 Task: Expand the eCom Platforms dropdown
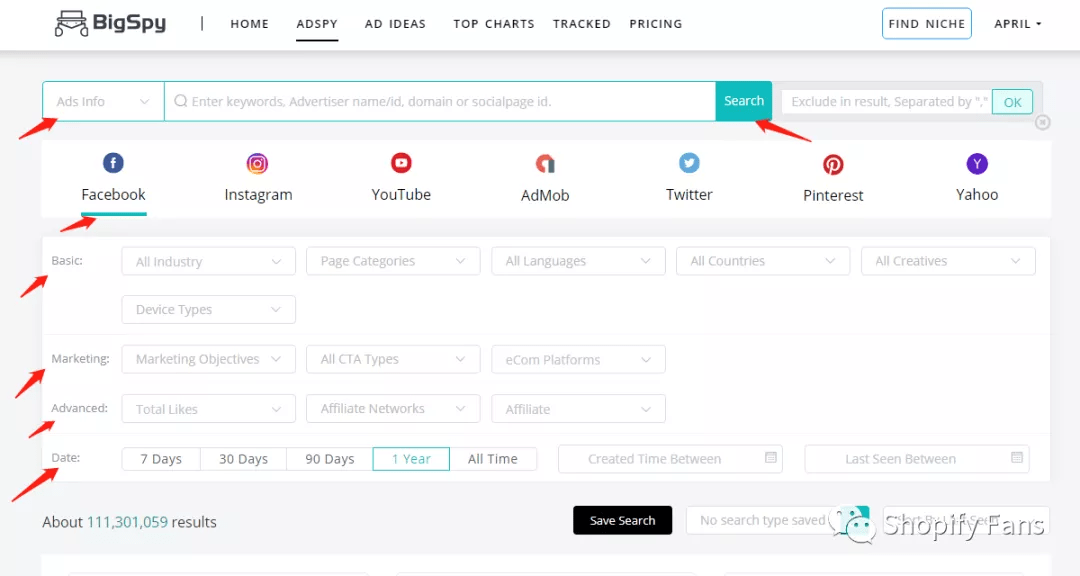(x=579, y=359)
